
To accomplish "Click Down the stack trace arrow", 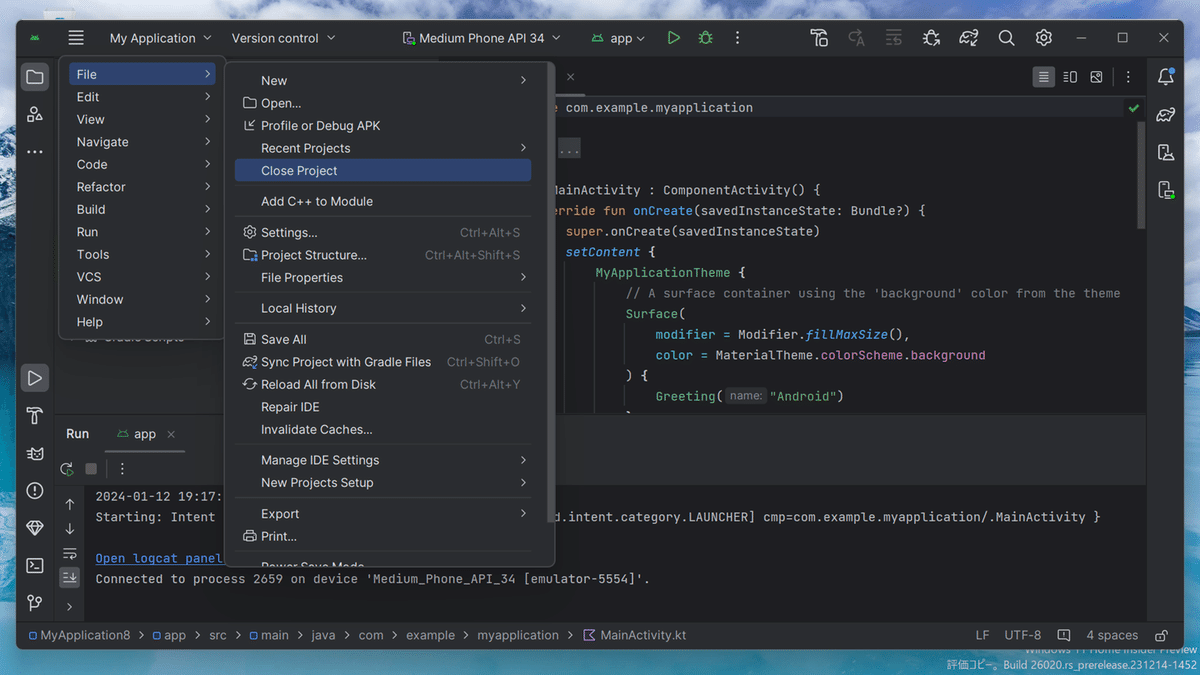I will (x=70, y=529).
